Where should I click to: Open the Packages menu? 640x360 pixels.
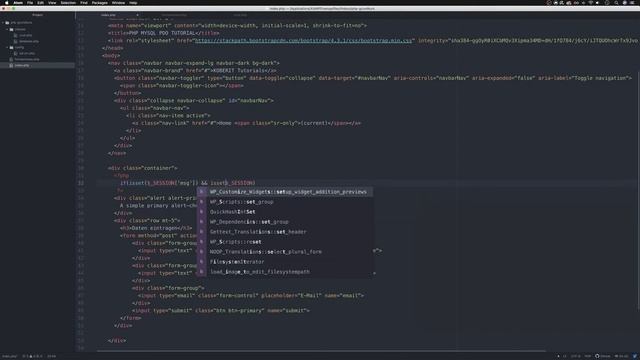[100, 2]
